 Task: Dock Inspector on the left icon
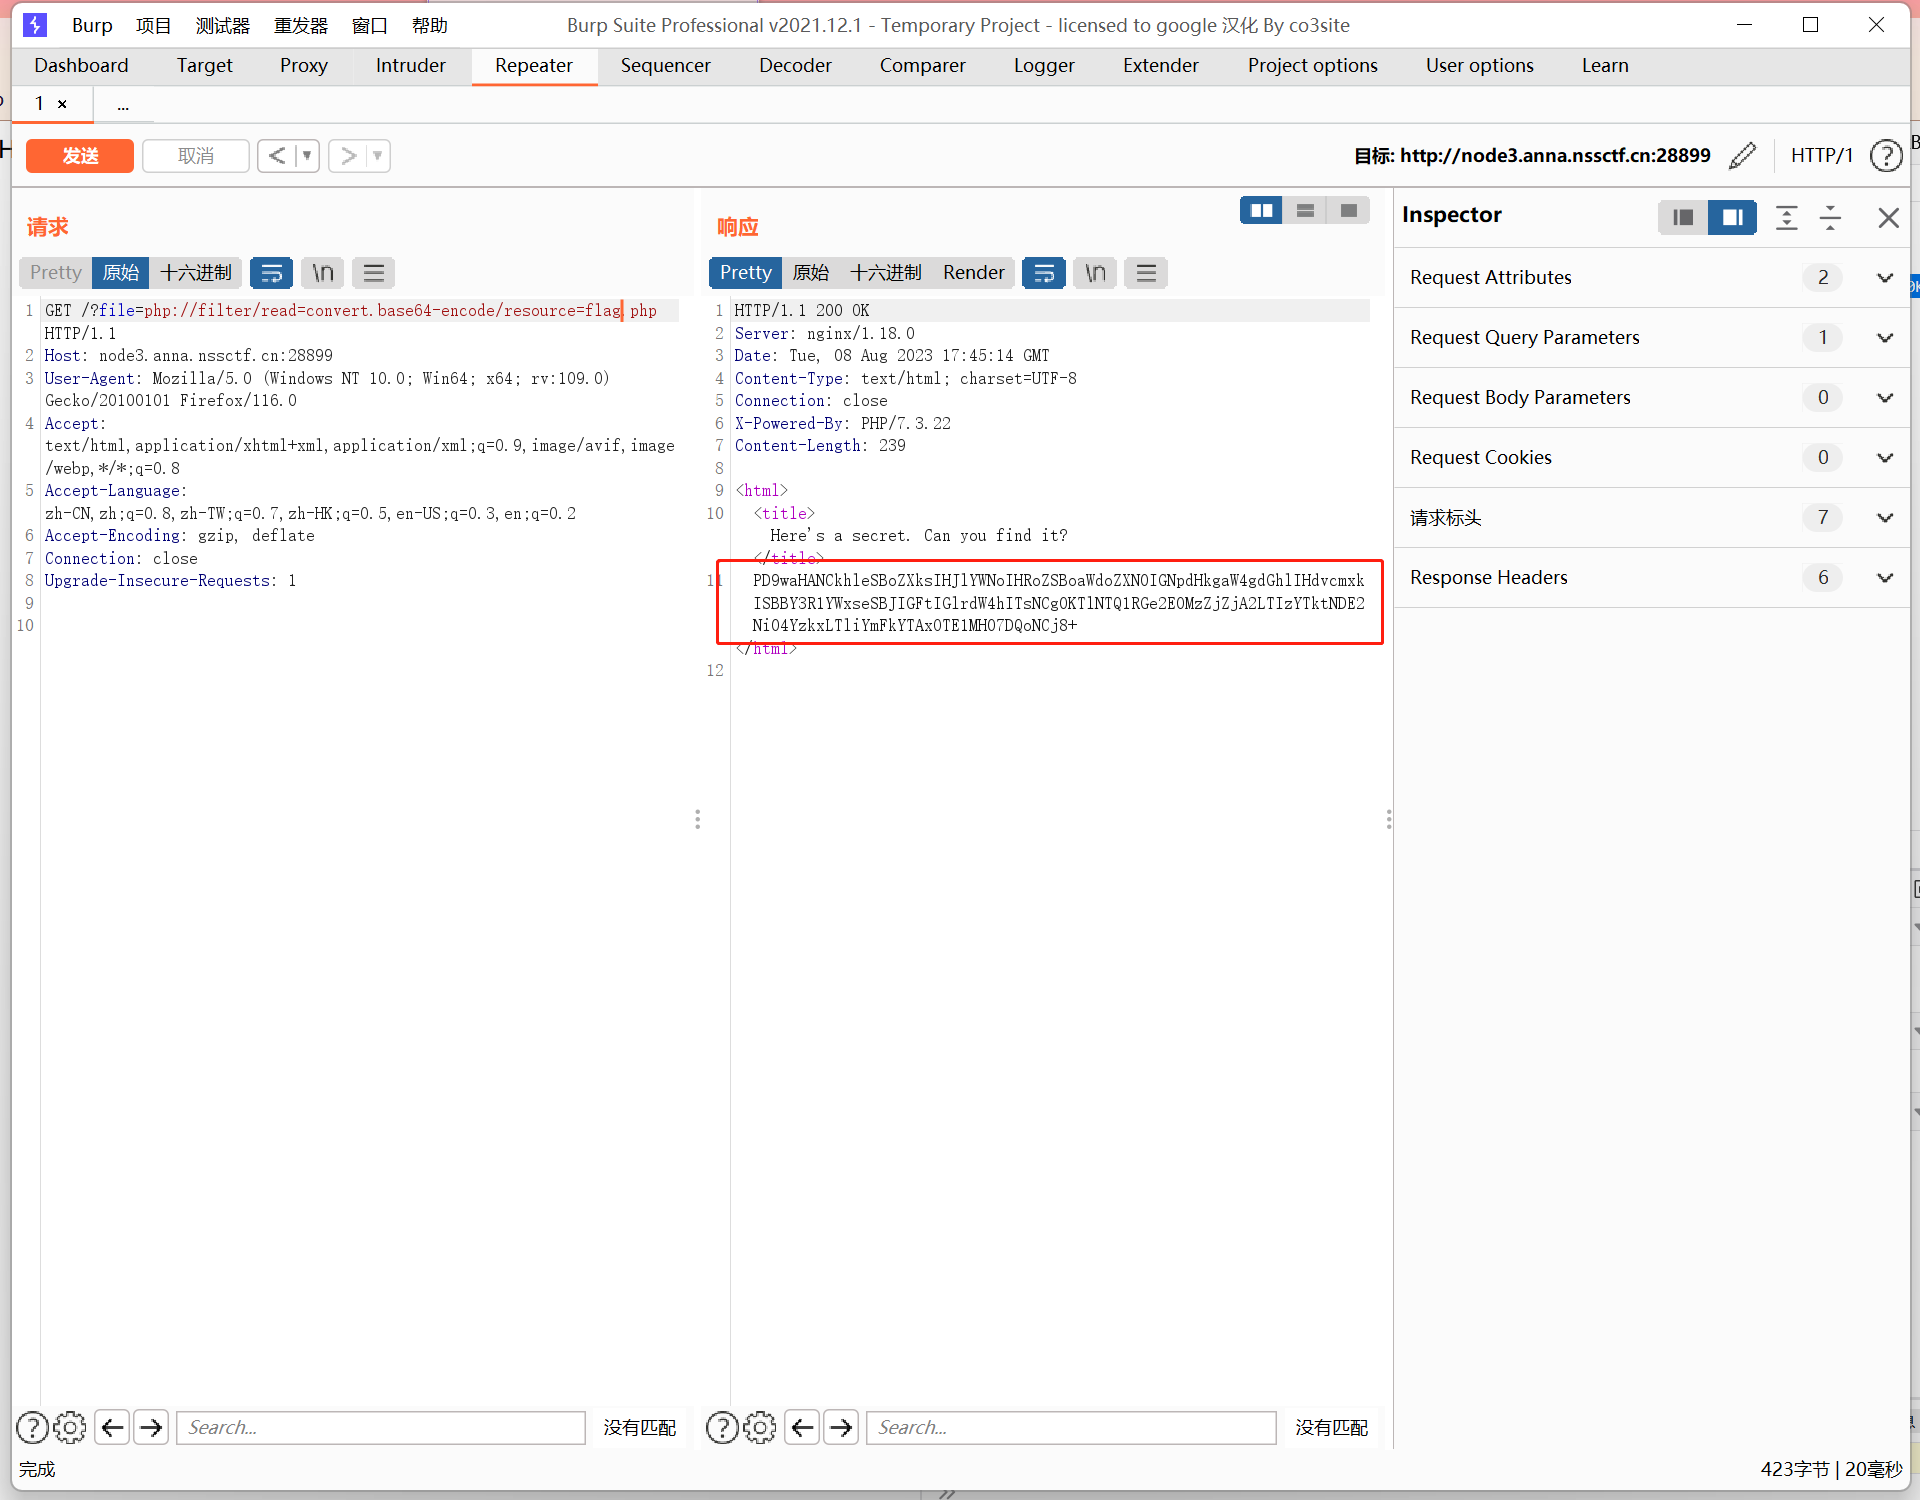click(1683, 217)
